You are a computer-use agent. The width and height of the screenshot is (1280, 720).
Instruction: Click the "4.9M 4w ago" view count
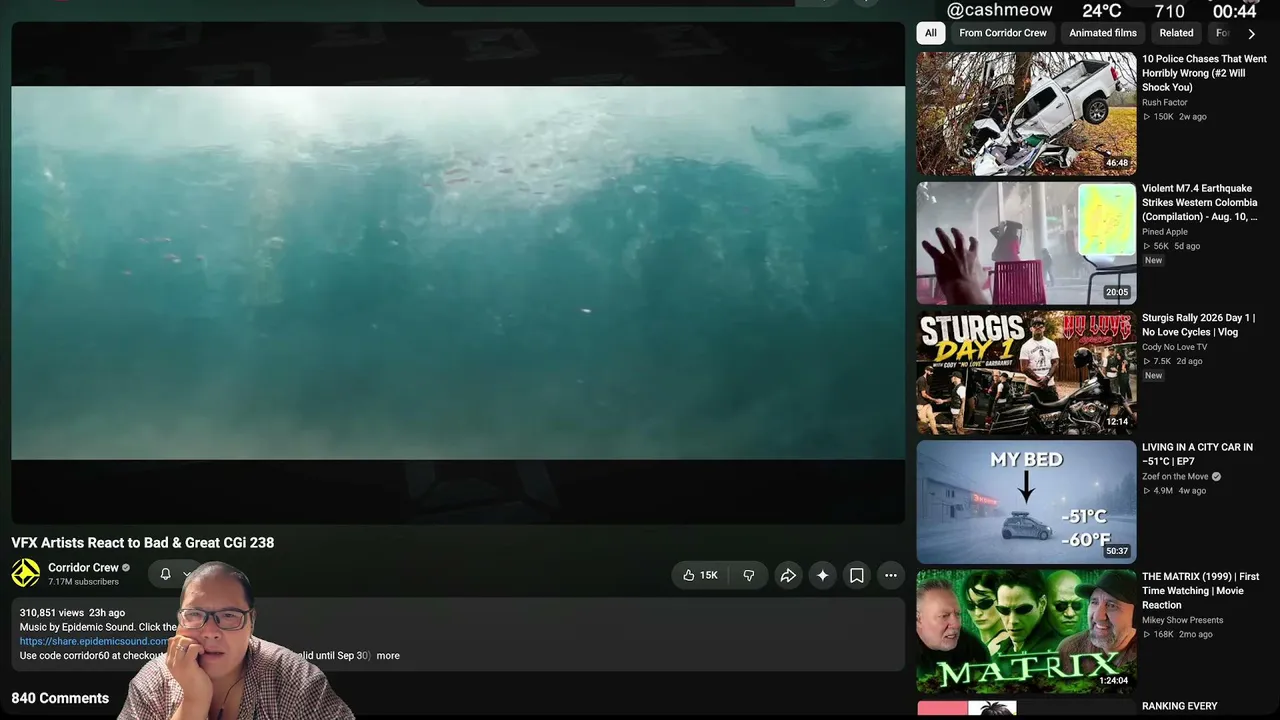tap(1175, 491)
